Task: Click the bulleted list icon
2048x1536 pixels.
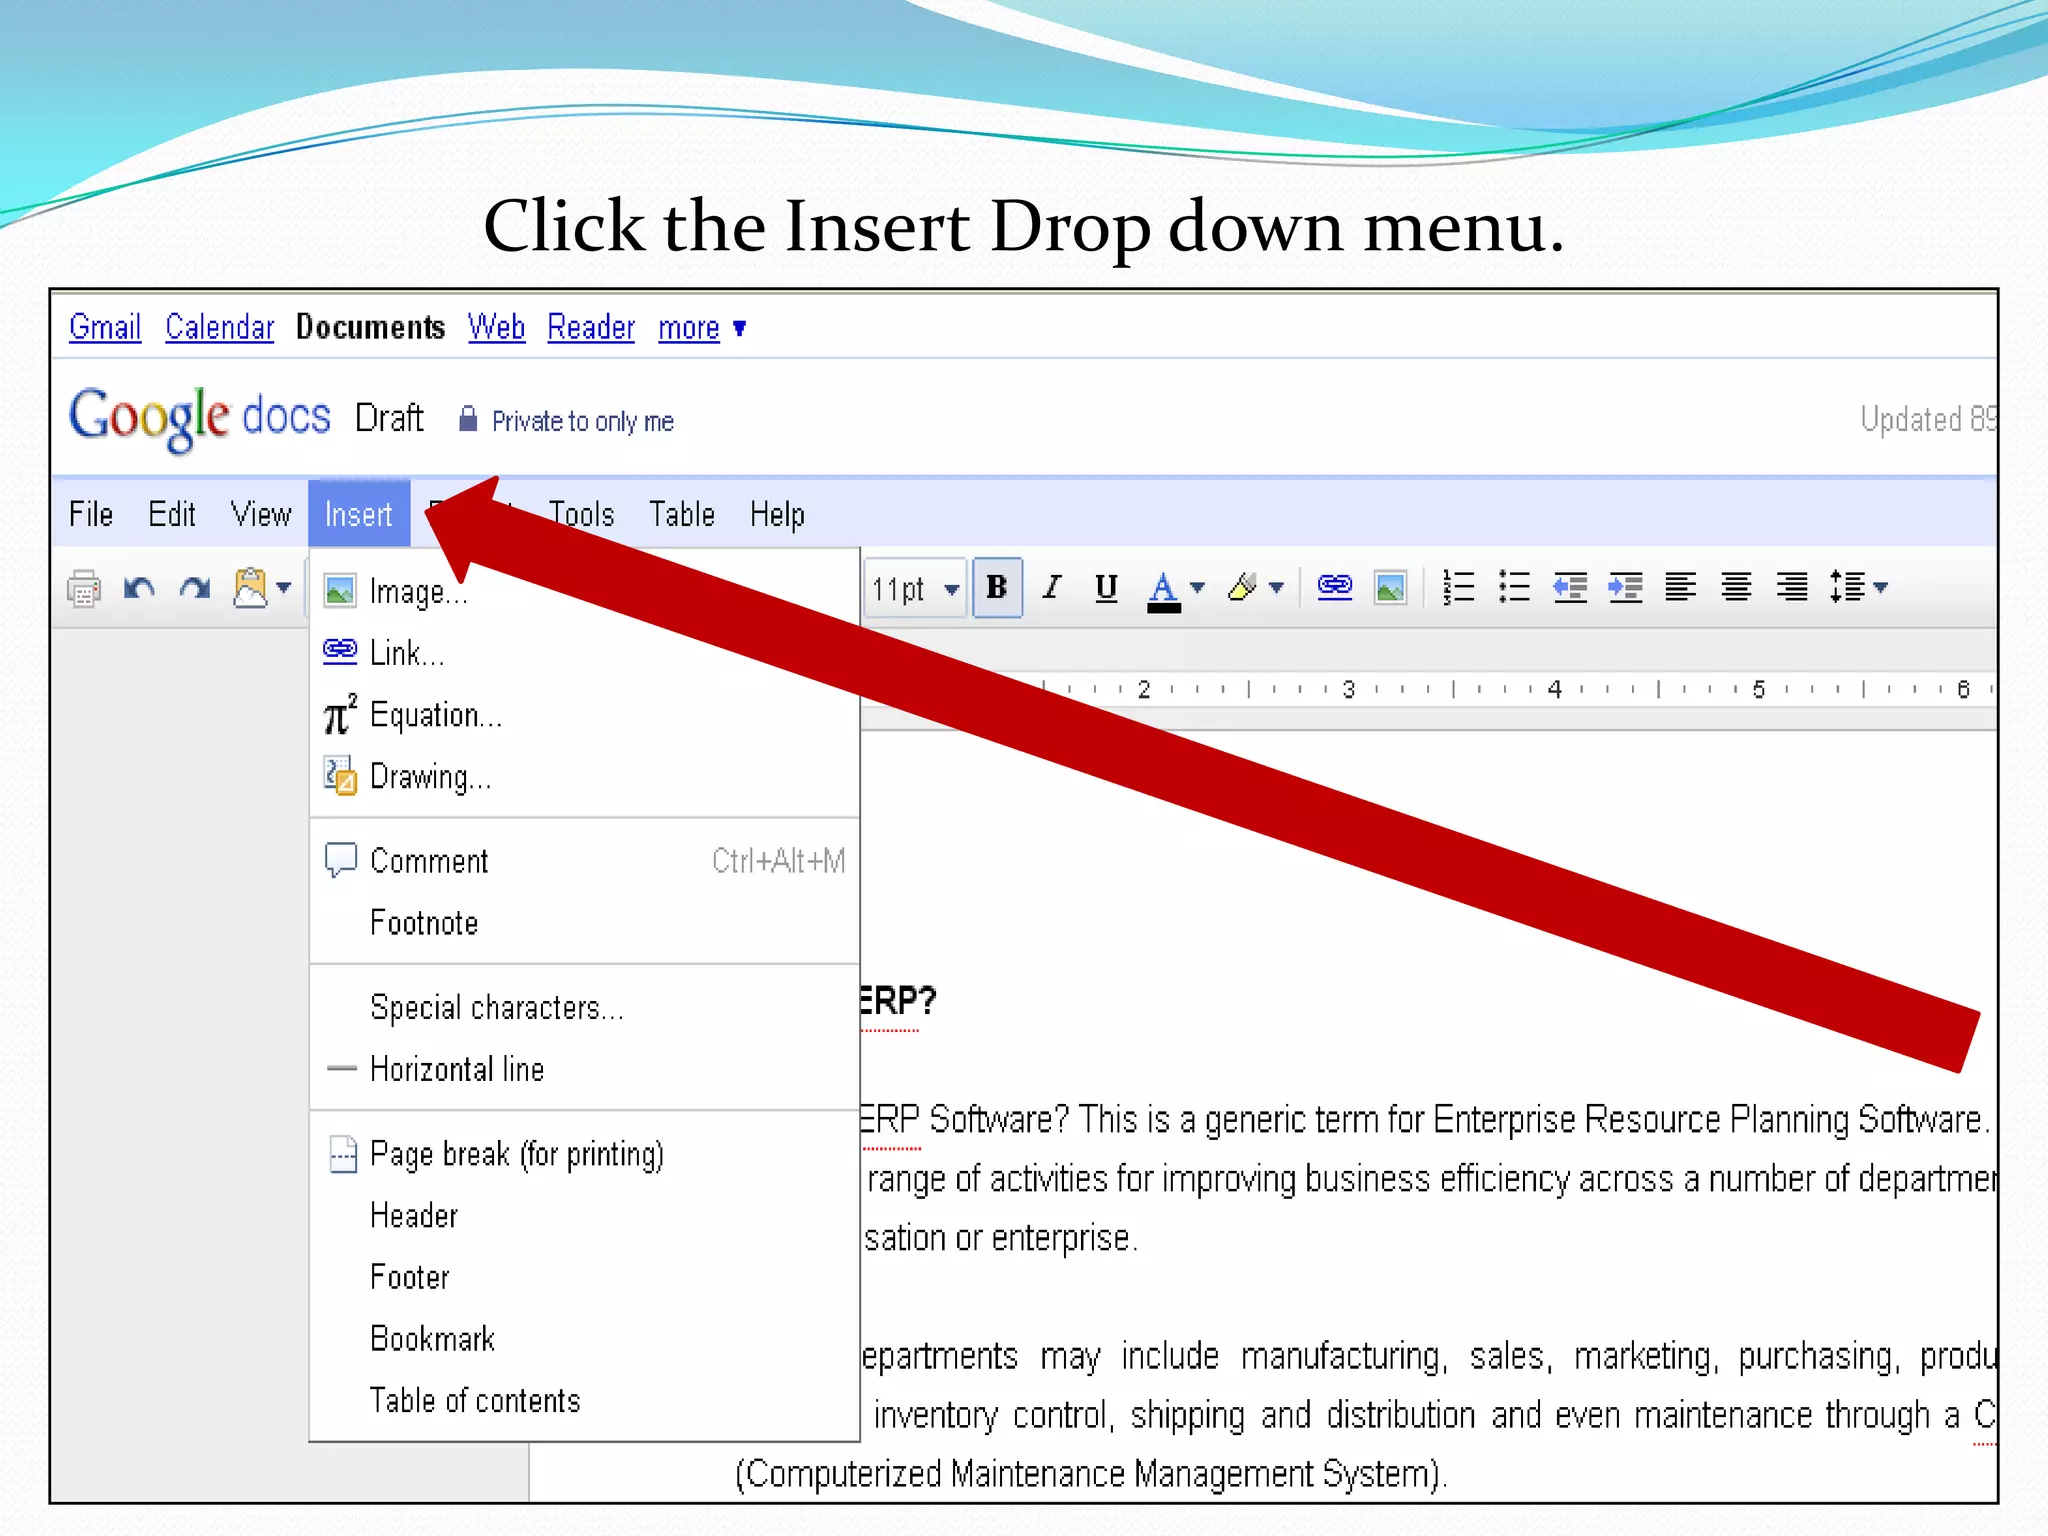Action: tap(1515, 587)
